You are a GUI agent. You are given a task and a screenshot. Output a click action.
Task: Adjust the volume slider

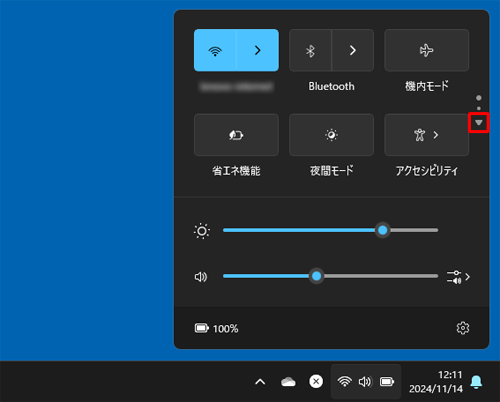pyautogui.click(x=330, y=276)
